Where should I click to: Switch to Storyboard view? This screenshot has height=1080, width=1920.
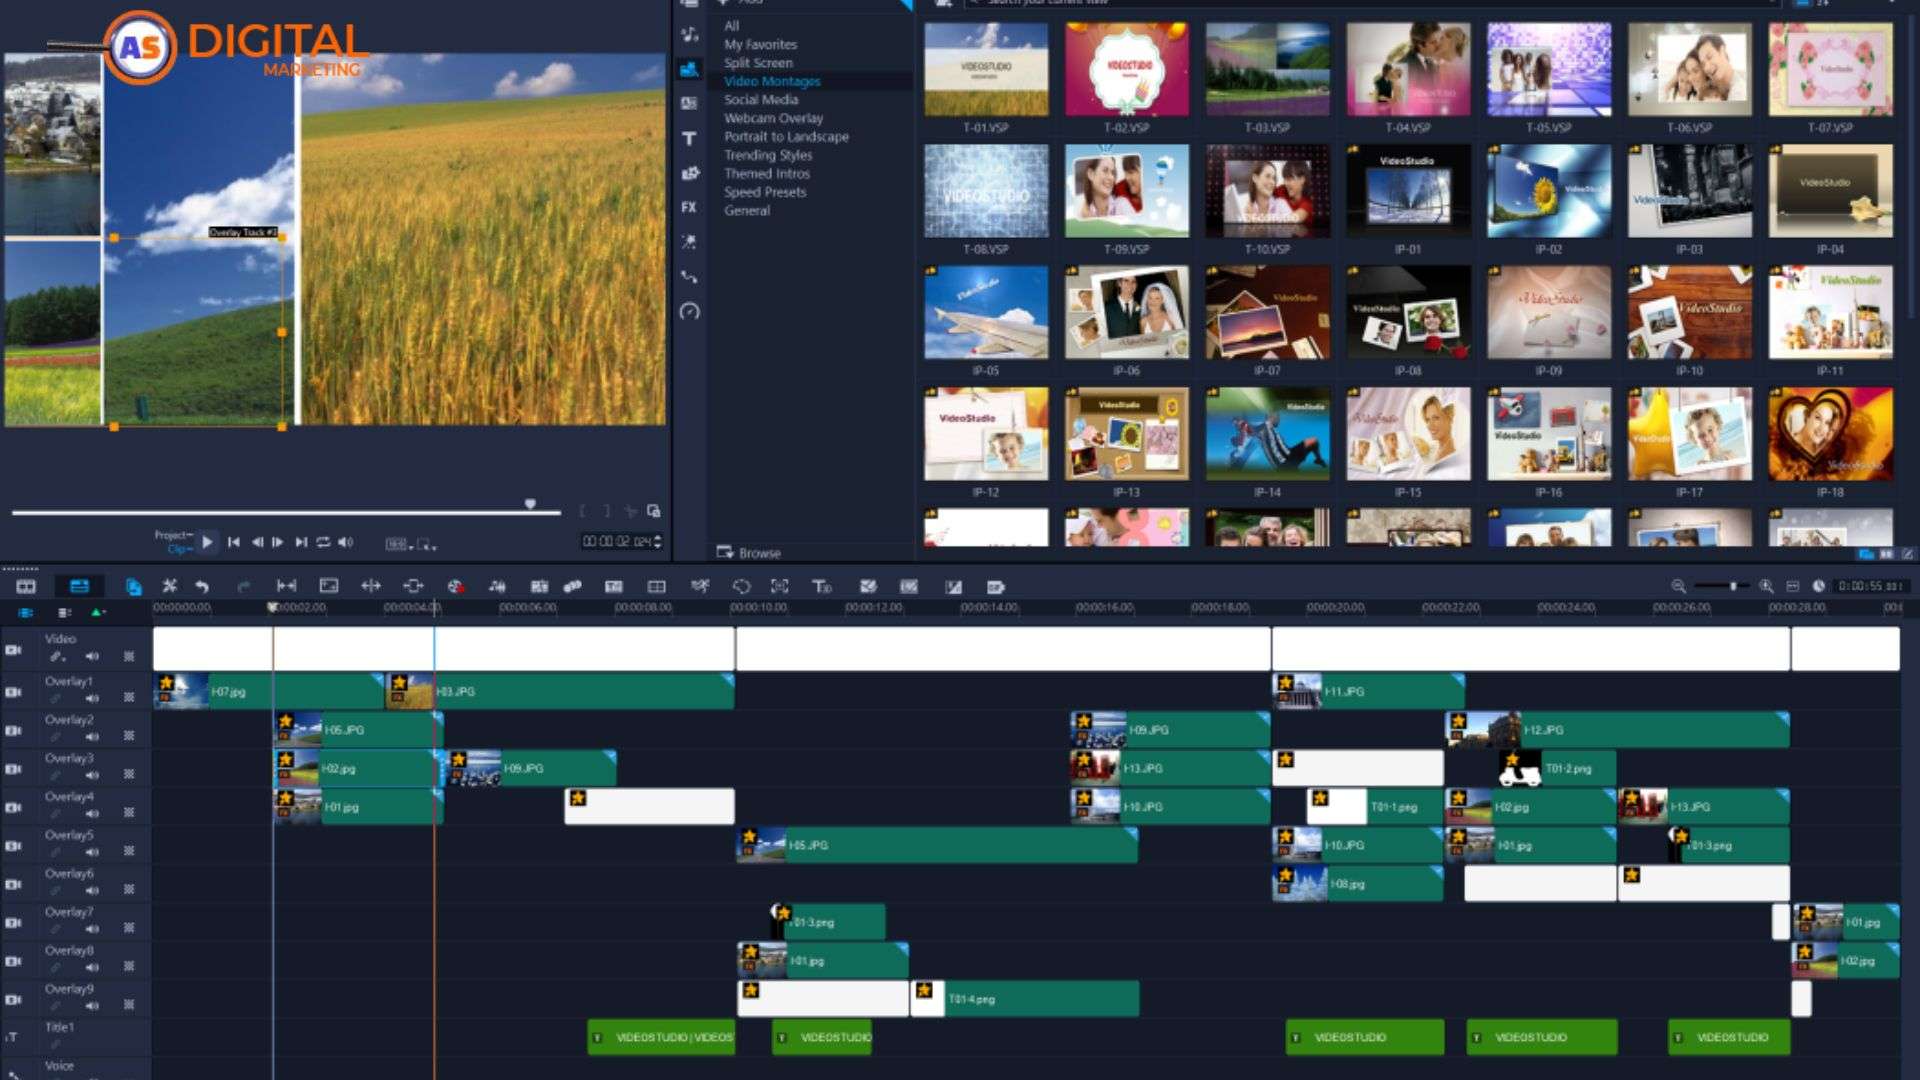(x=26, y=587)
